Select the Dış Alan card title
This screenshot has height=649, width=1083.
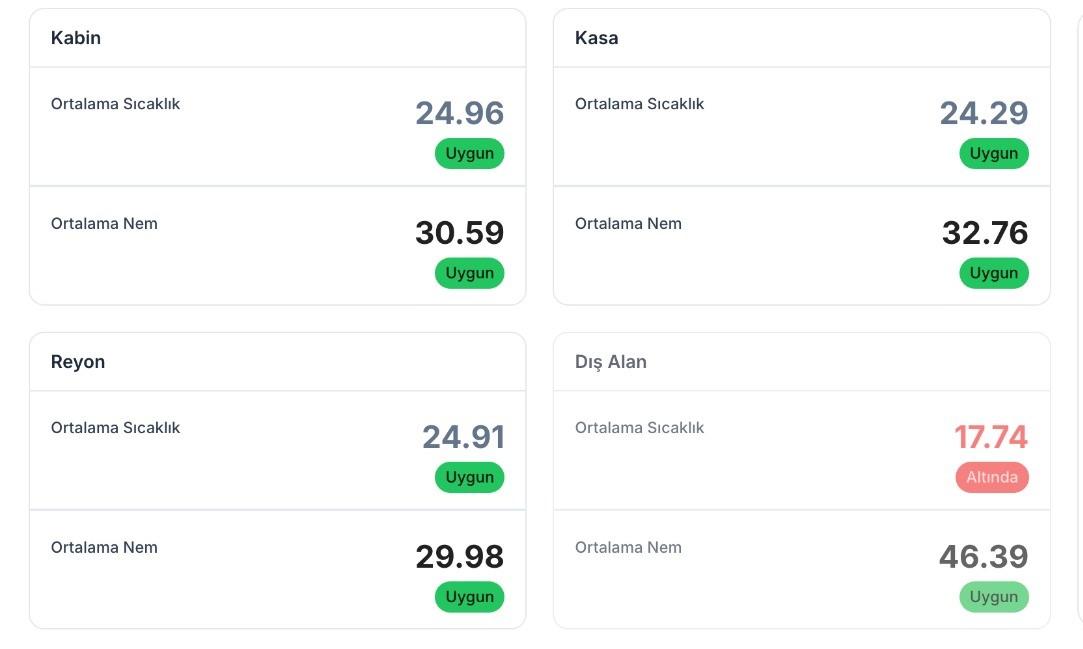[611, 362]
